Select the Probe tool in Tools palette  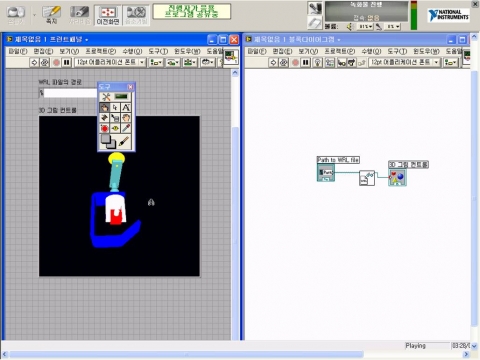115,128
